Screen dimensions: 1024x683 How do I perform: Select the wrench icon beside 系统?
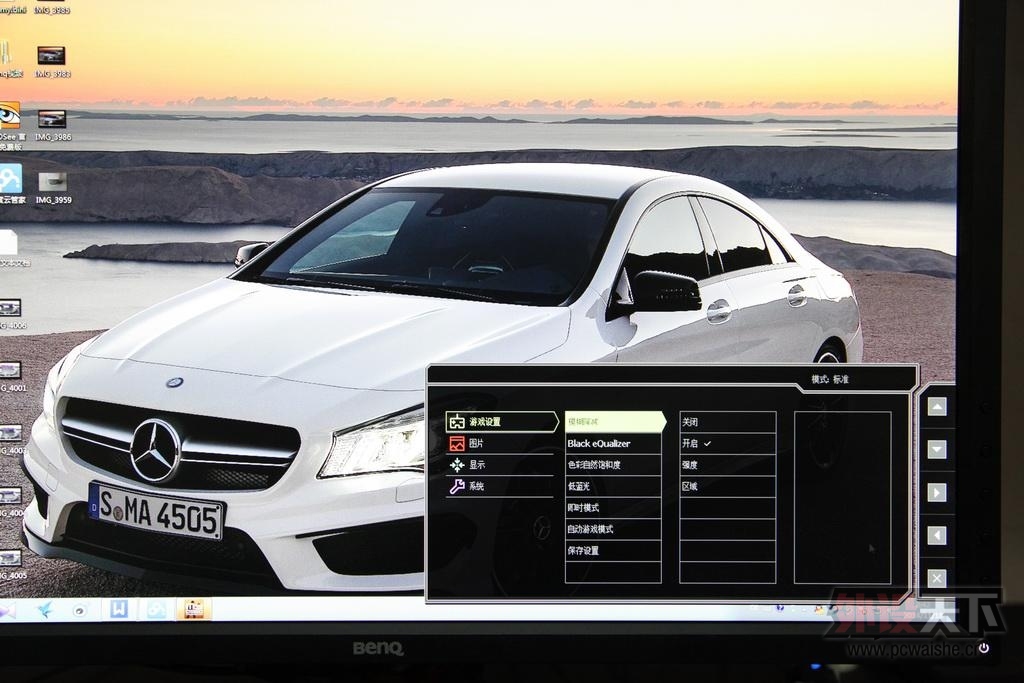tap(456, 486)
